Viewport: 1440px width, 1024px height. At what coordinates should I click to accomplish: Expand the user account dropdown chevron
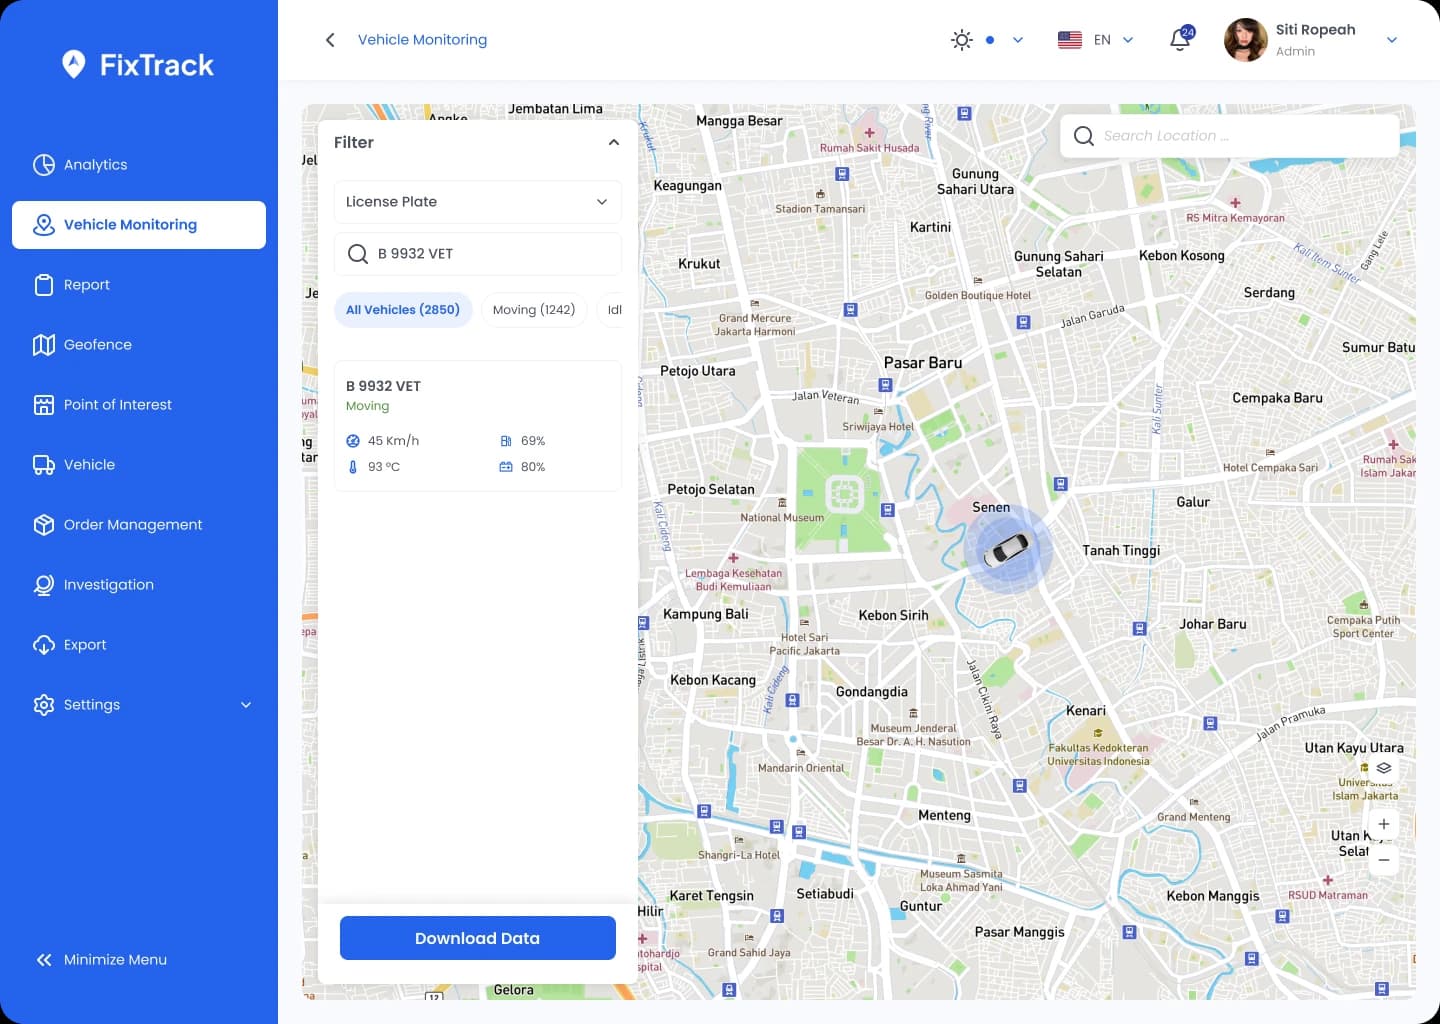pyautogui.click(x=1392, y=40)
